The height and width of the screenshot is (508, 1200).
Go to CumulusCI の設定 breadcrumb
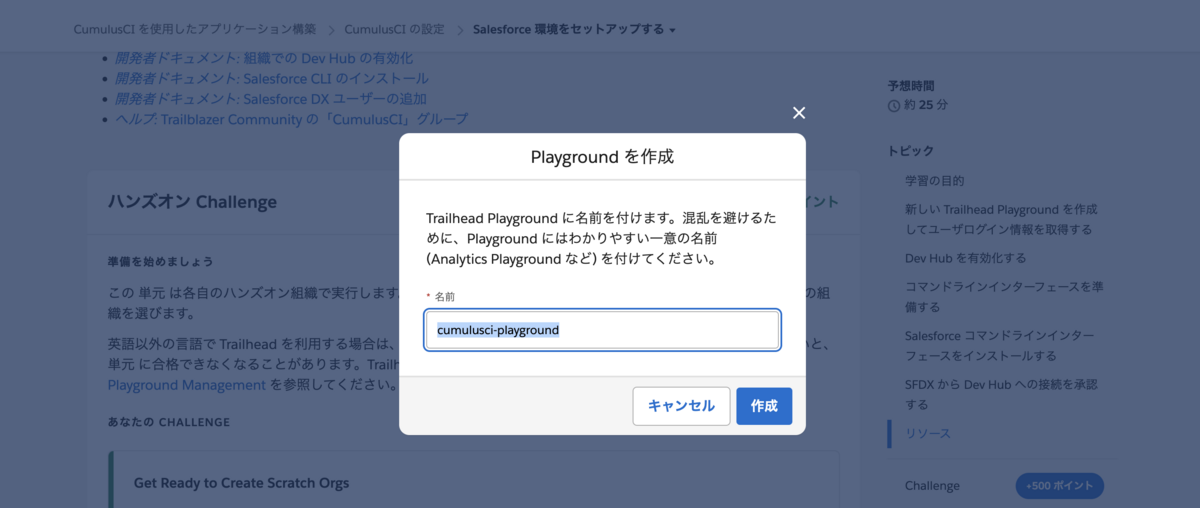(x=394, y=29)
